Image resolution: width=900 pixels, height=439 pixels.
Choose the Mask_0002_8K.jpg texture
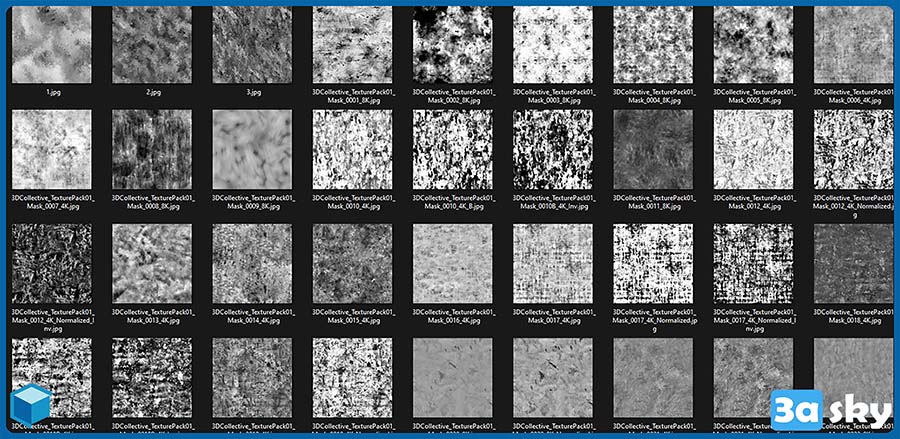coord(453,45)
